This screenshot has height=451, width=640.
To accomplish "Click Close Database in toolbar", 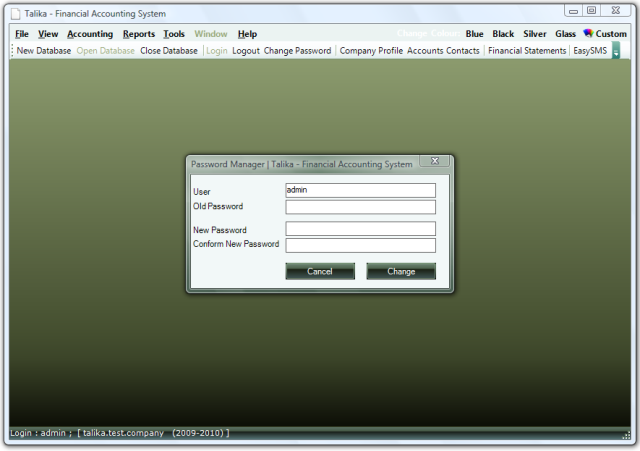I will (x=169, y=51).
